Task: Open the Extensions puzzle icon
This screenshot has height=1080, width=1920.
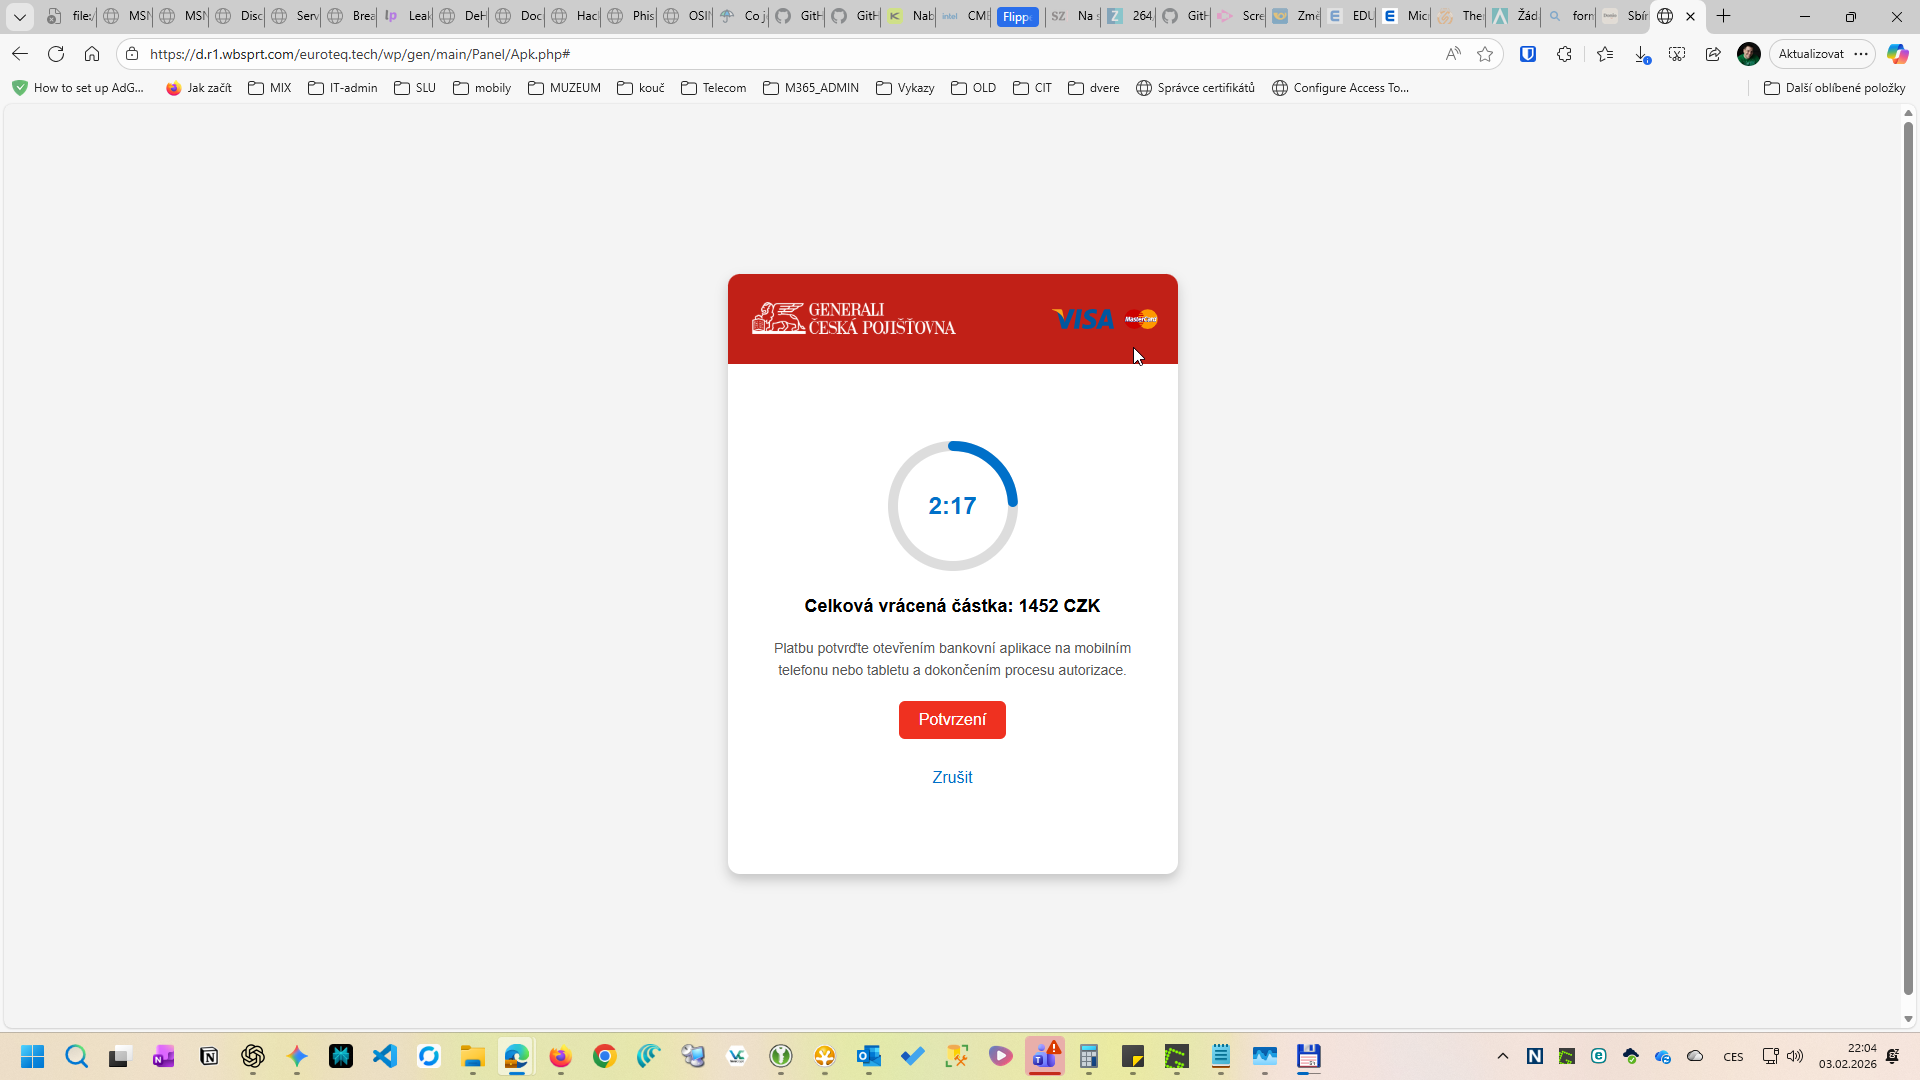Action: 1565,54
